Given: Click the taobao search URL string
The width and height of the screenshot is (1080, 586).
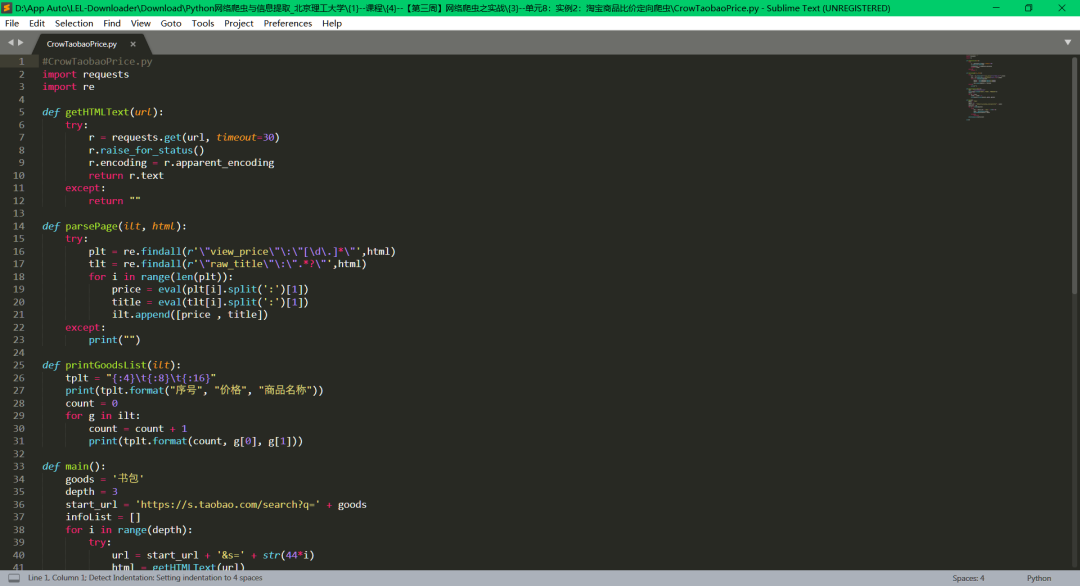Looking at the screenshot, I should (x=227, y=505).
